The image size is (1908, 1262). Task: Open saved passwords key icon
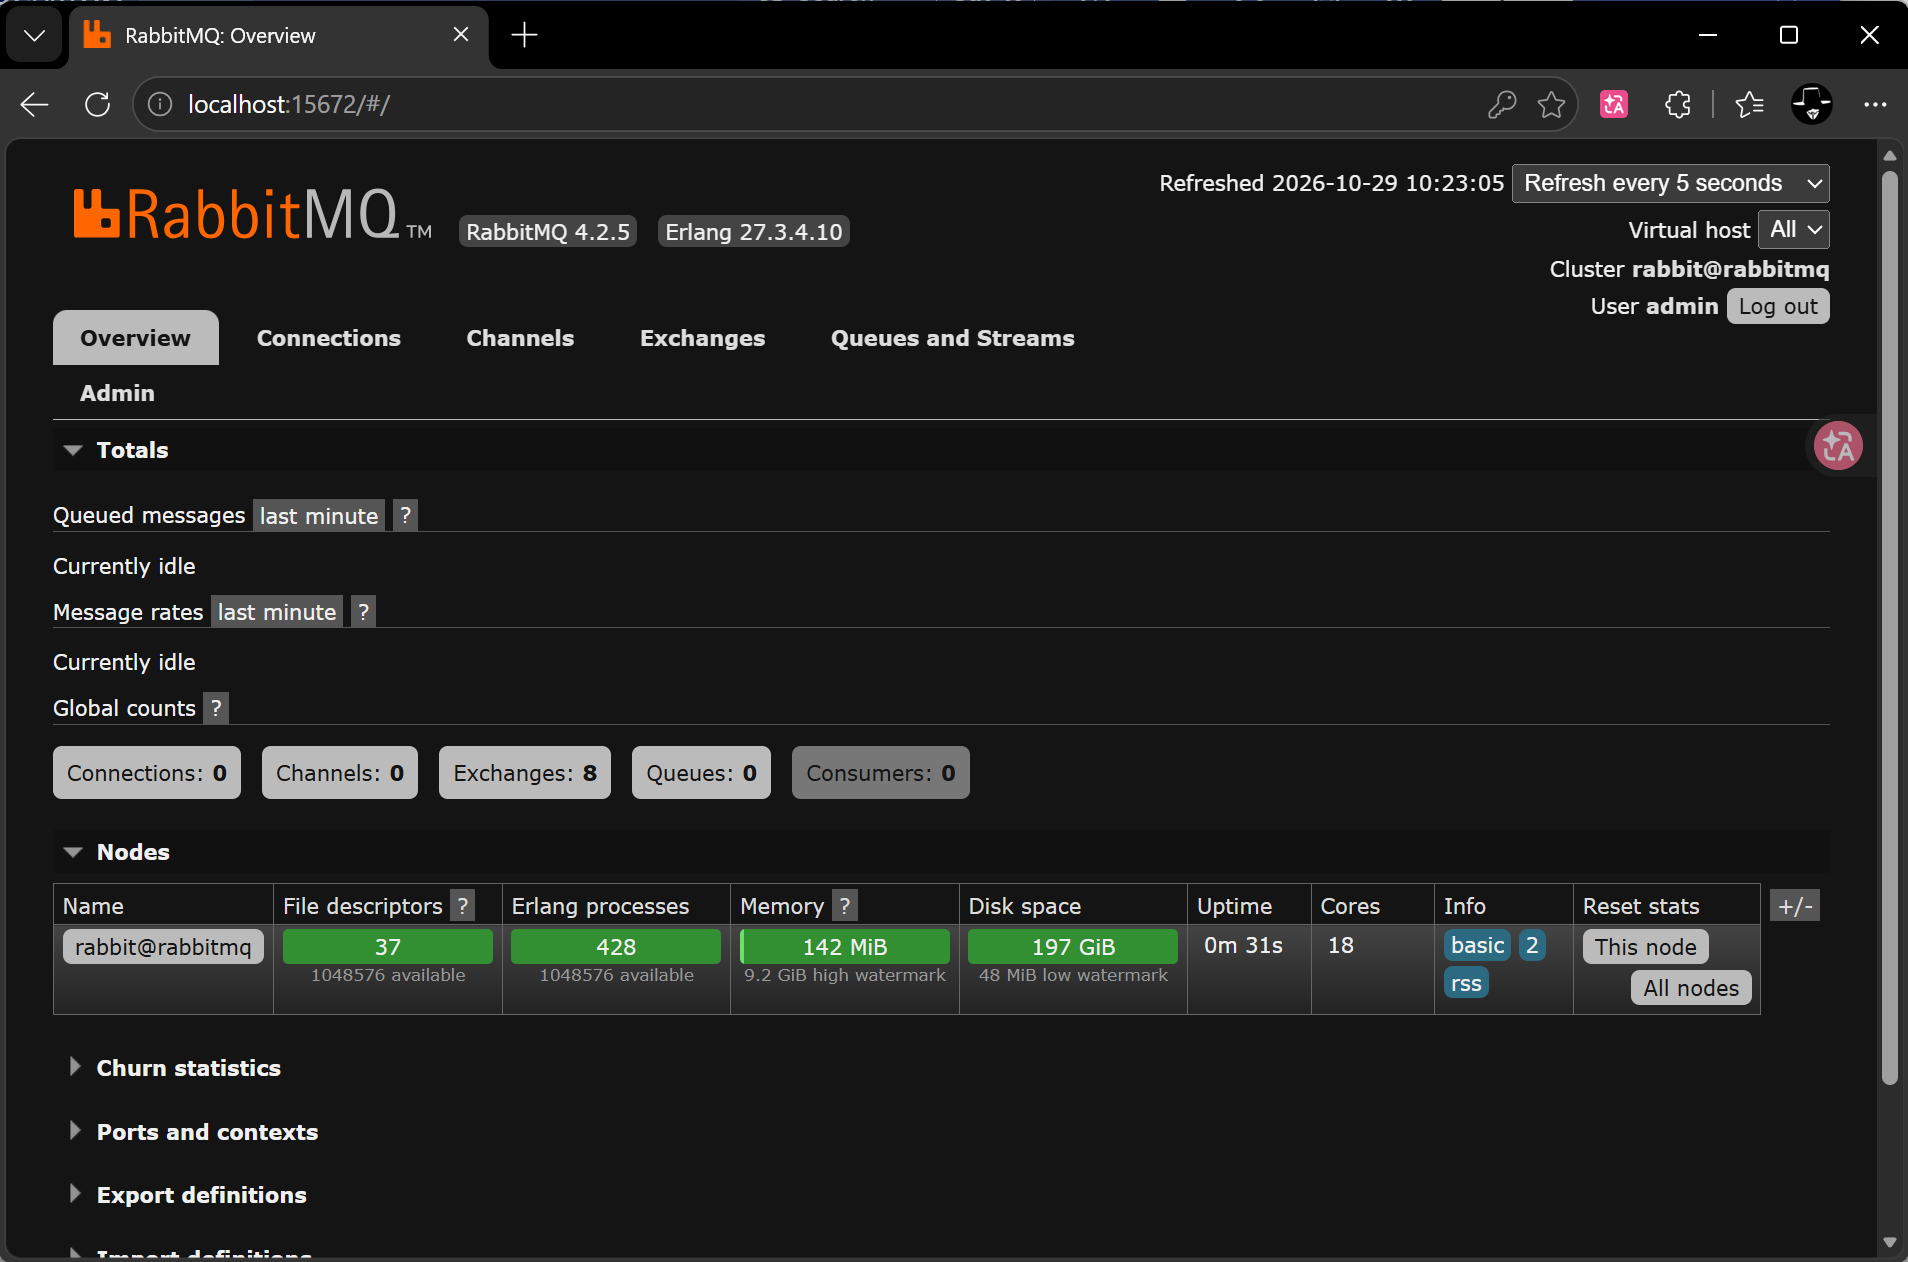coord(1502,104)
